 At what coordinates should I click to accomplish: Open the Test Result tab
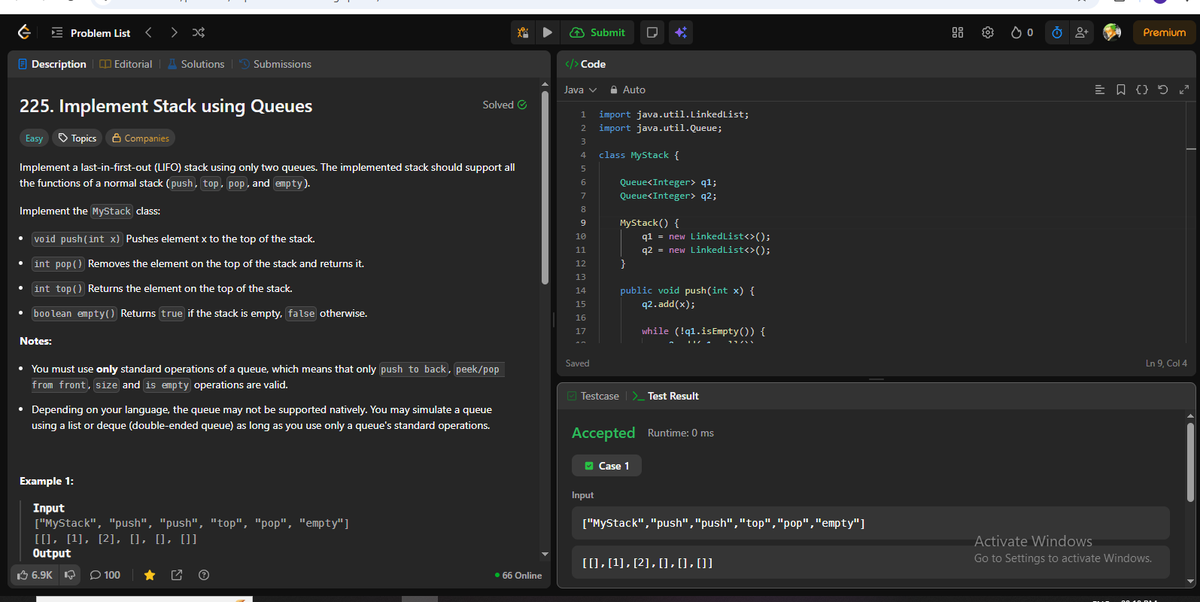tap(666, 396)
